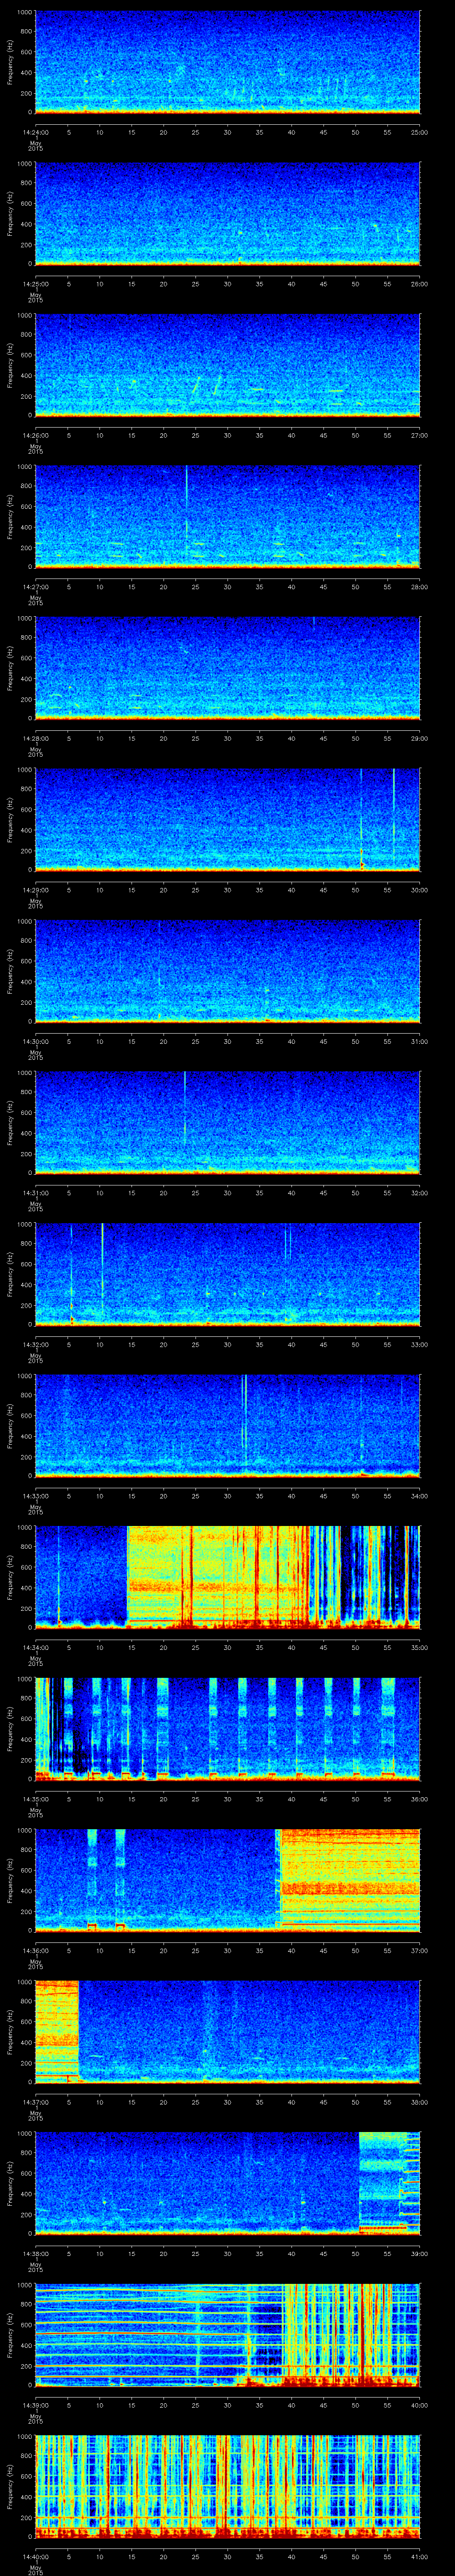Select the spectrogram panel starting at 14:34:00
This screenshot has width=455, height=2576.
227,1577
